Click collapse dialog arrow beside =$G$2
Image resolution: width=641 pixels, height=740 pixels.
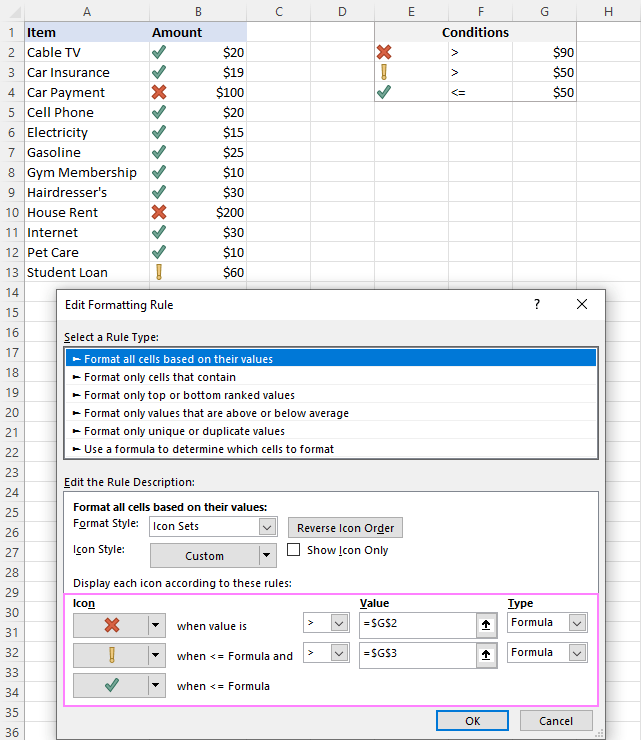(486, 625)
